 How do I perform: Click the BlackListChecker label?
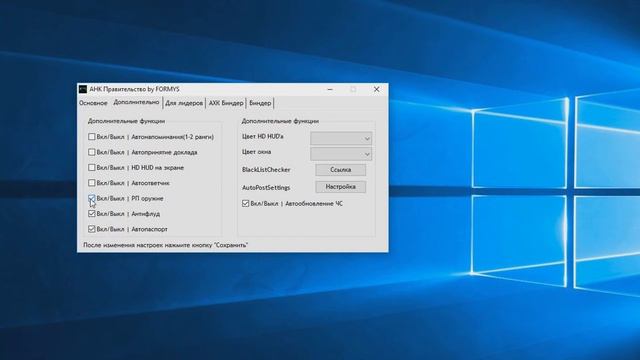point(266,169)
